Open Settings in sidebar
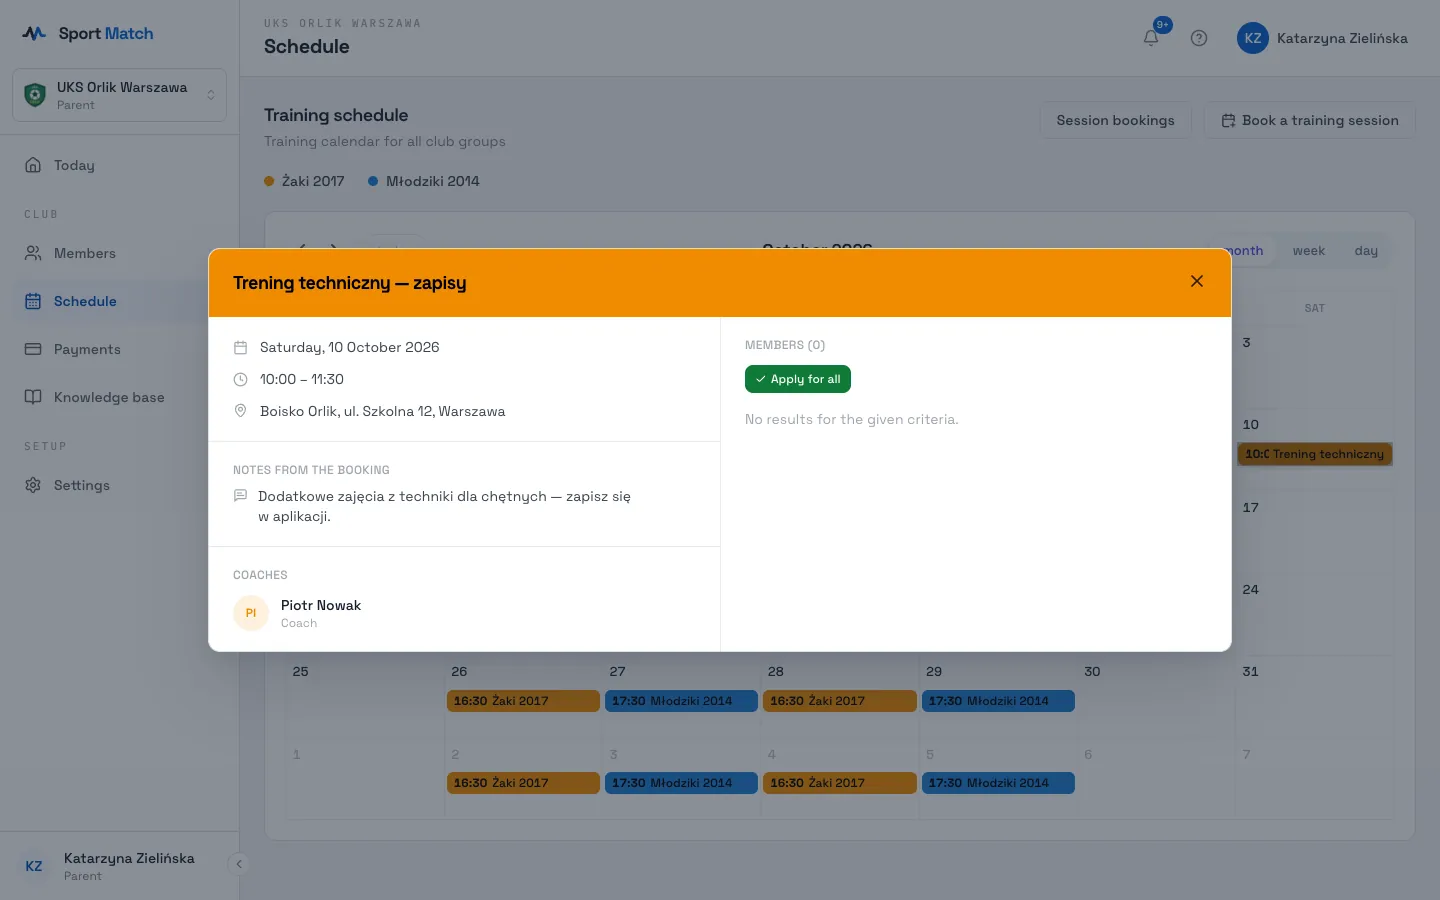 (x=120, y=485)
